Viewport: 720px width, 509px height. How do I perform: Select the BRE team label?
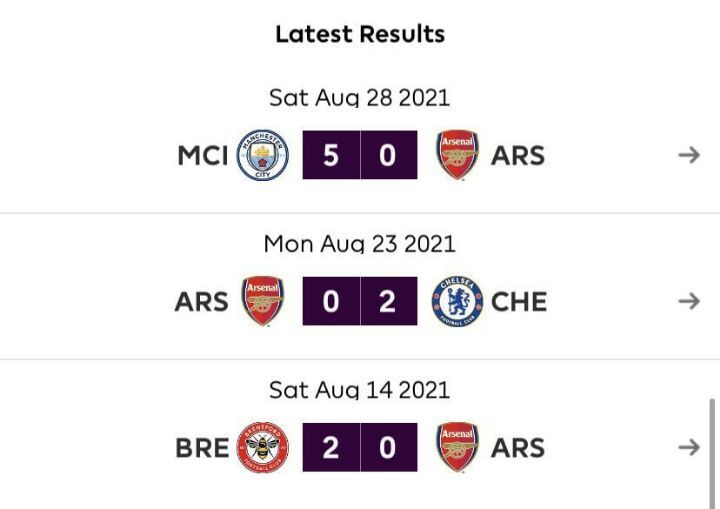click(202, 448)
